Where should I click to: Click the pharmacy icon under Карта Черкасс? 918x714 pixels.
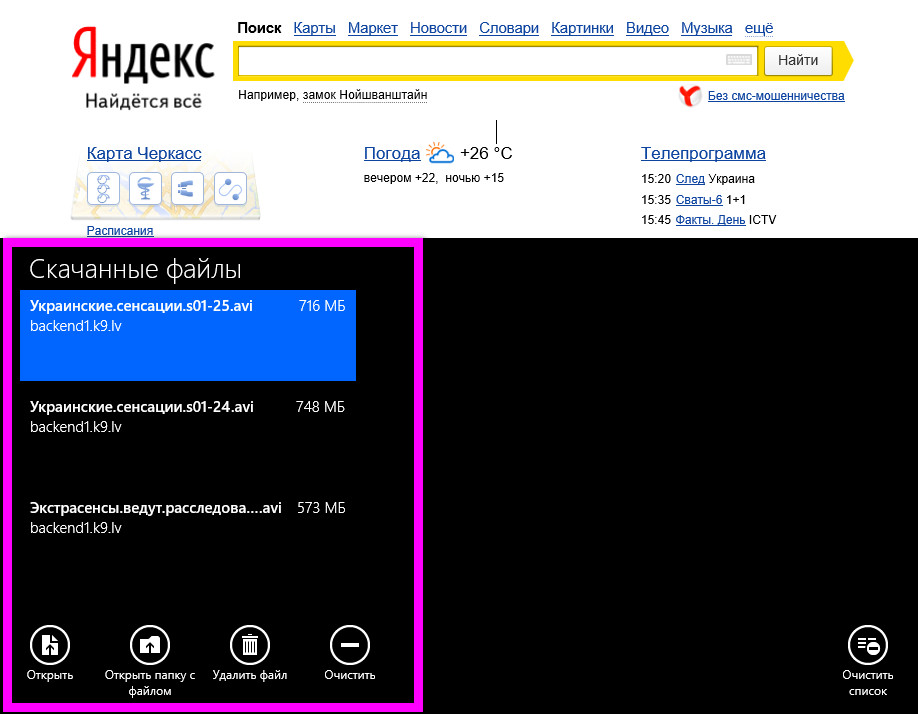coord(145,188)
